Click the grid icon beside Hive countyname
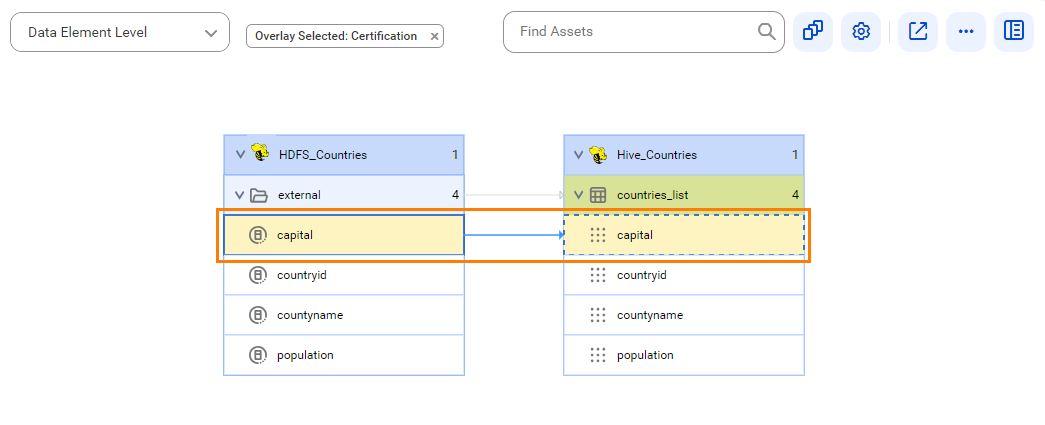Image resolution: width=1045 pixels, height=425 pixels. 598,314
